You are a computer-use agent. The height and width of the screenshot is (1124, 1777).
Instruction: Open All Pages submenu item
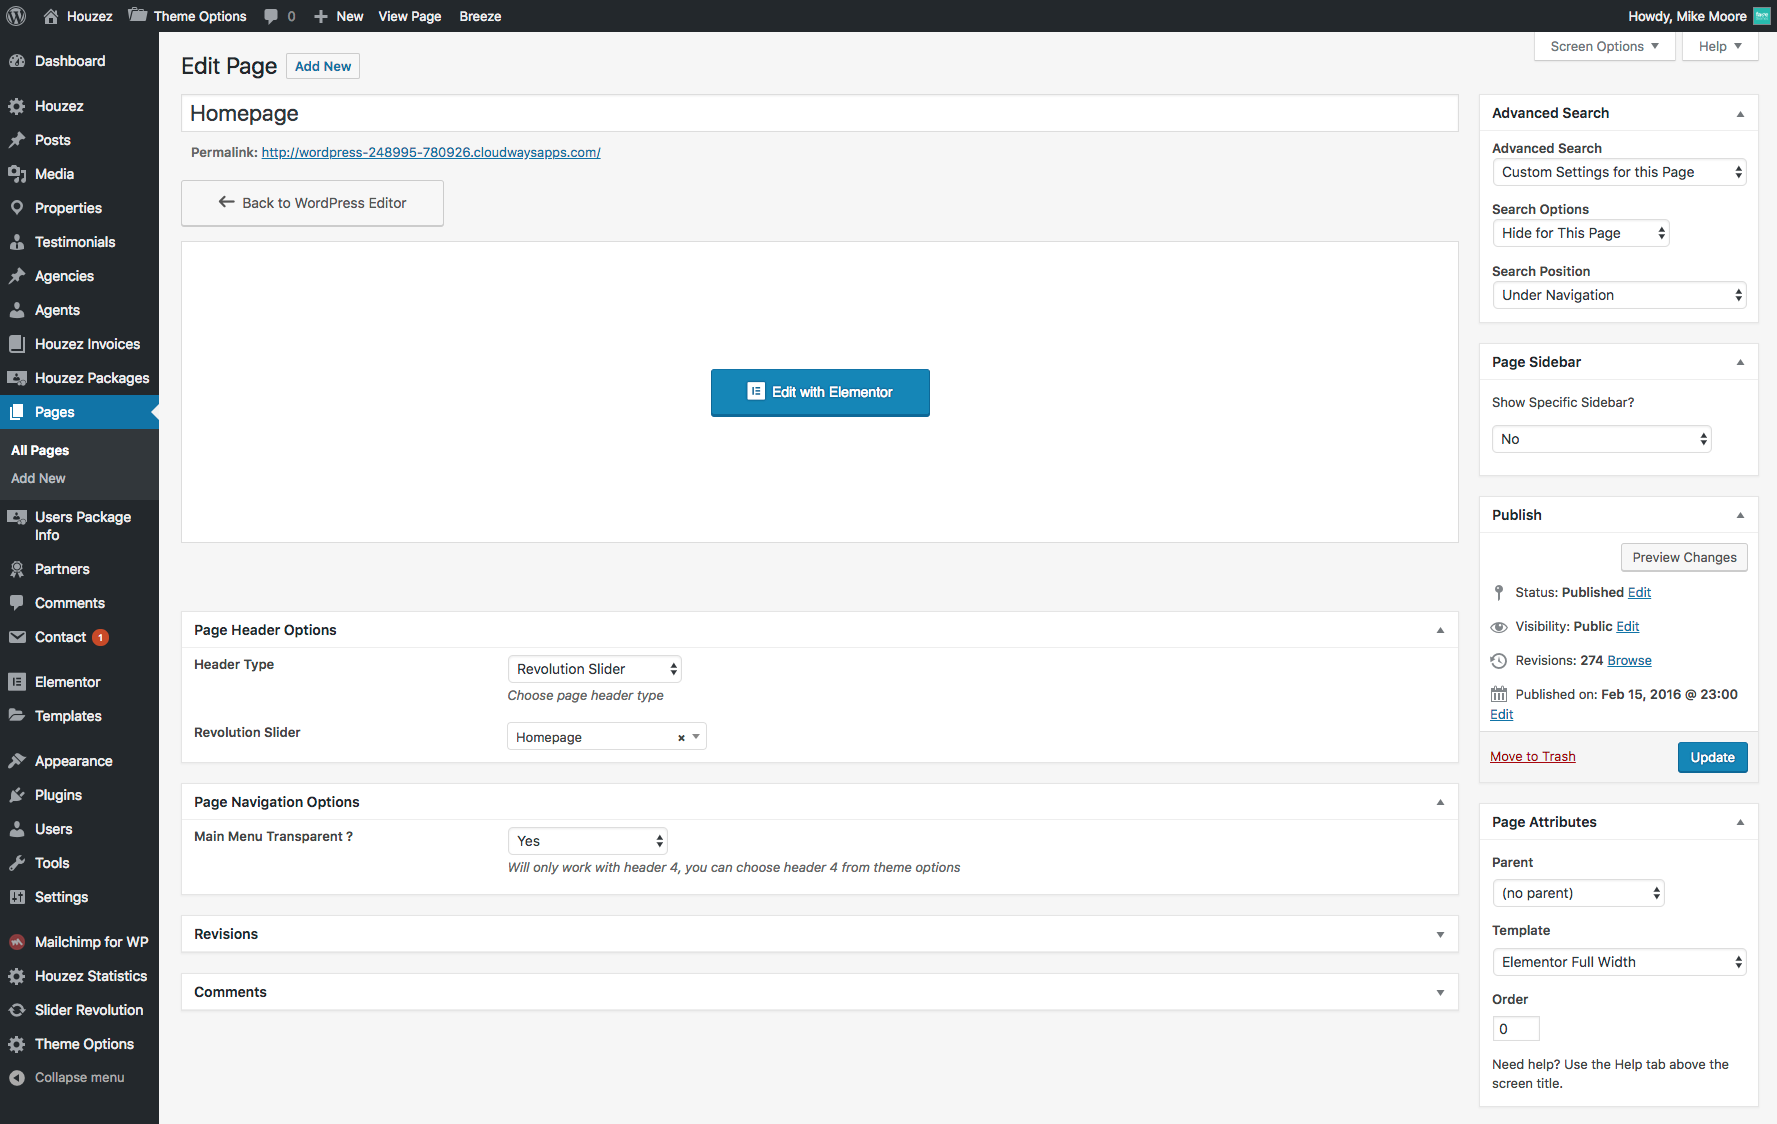coord(40,451)
